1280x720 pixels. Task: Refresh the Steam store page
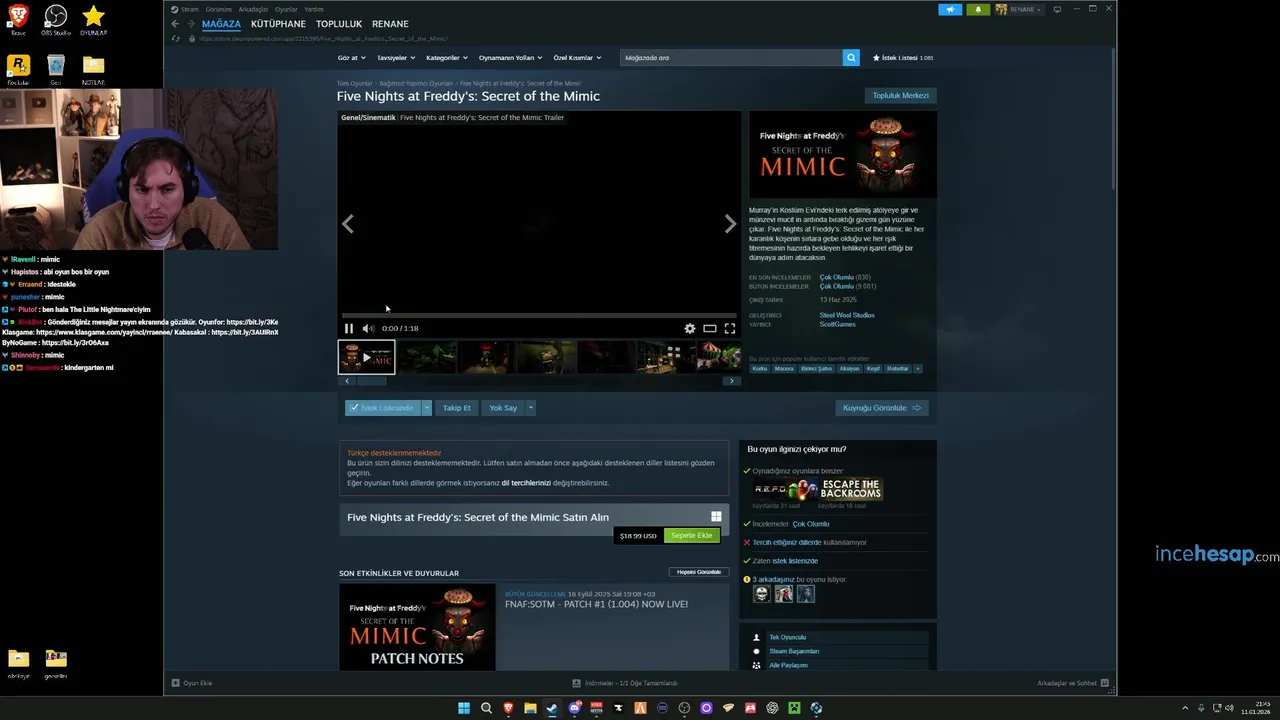pos(177,38)
